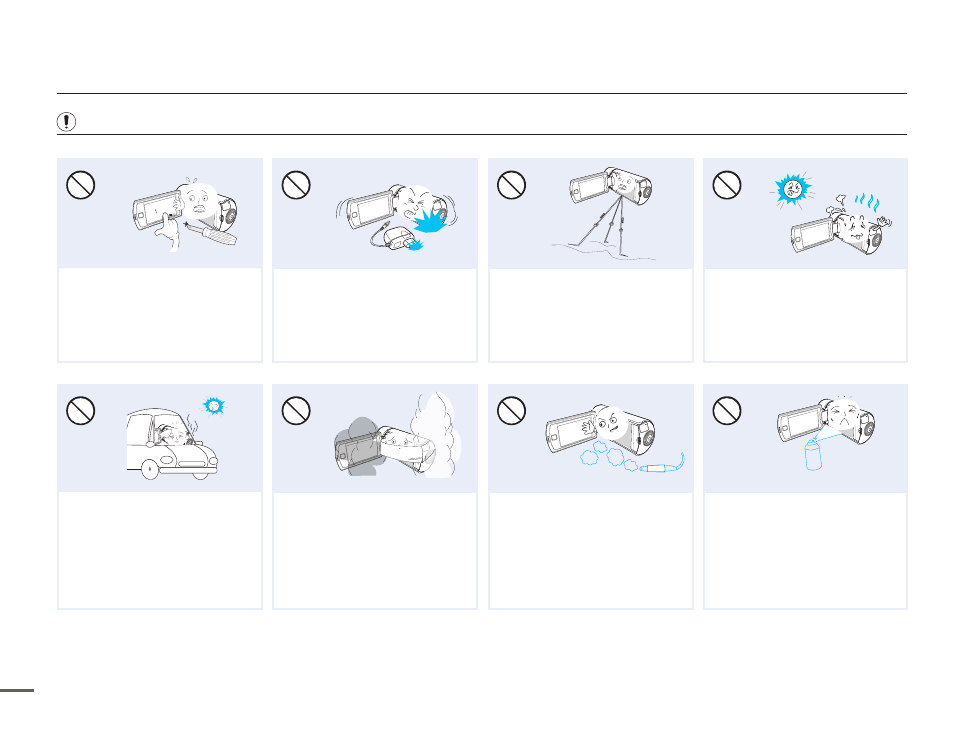964x737 pixels.
Task: Click prohibition sign beside screwdriver camcorder illustration
Action: [81, 184]
